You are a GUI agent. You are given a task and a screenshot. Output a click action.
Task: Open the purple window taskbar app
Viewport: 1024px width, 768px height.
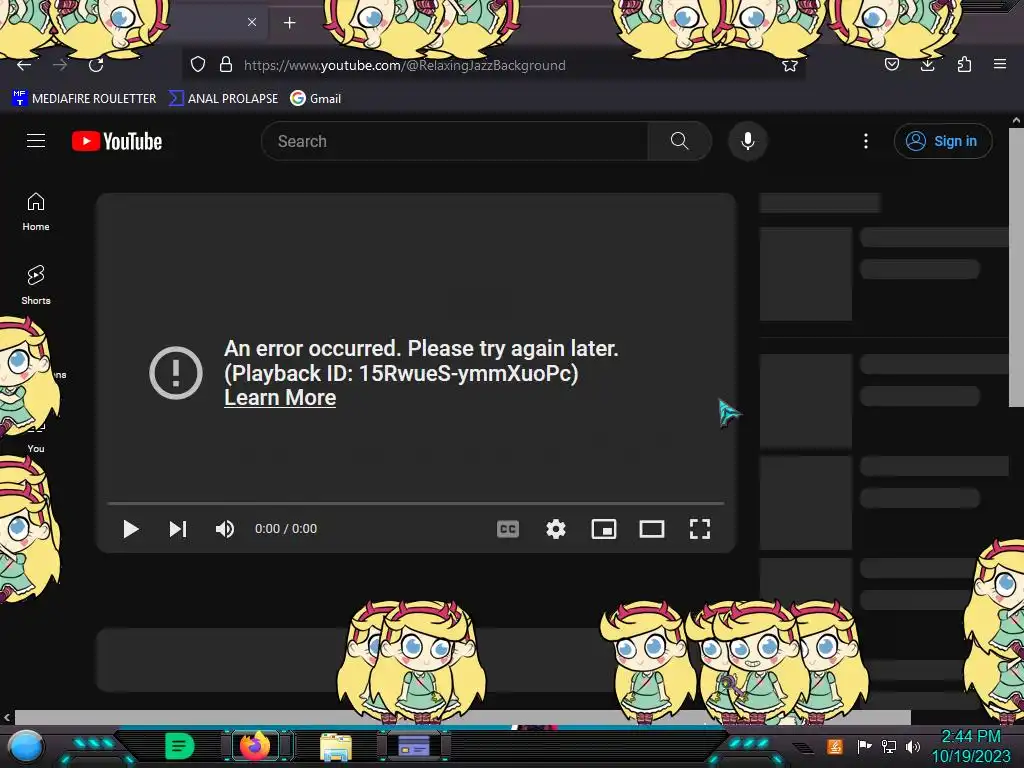tap(413, 745)
